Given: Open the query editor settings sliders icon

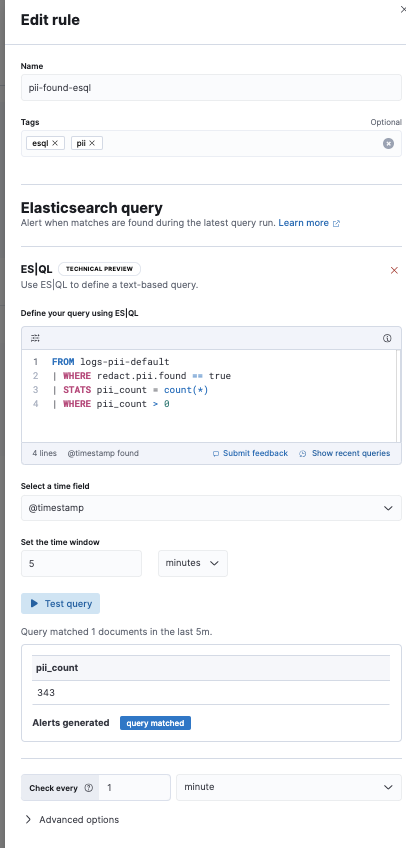Looking at the screenshot, I should coord(35,338).
